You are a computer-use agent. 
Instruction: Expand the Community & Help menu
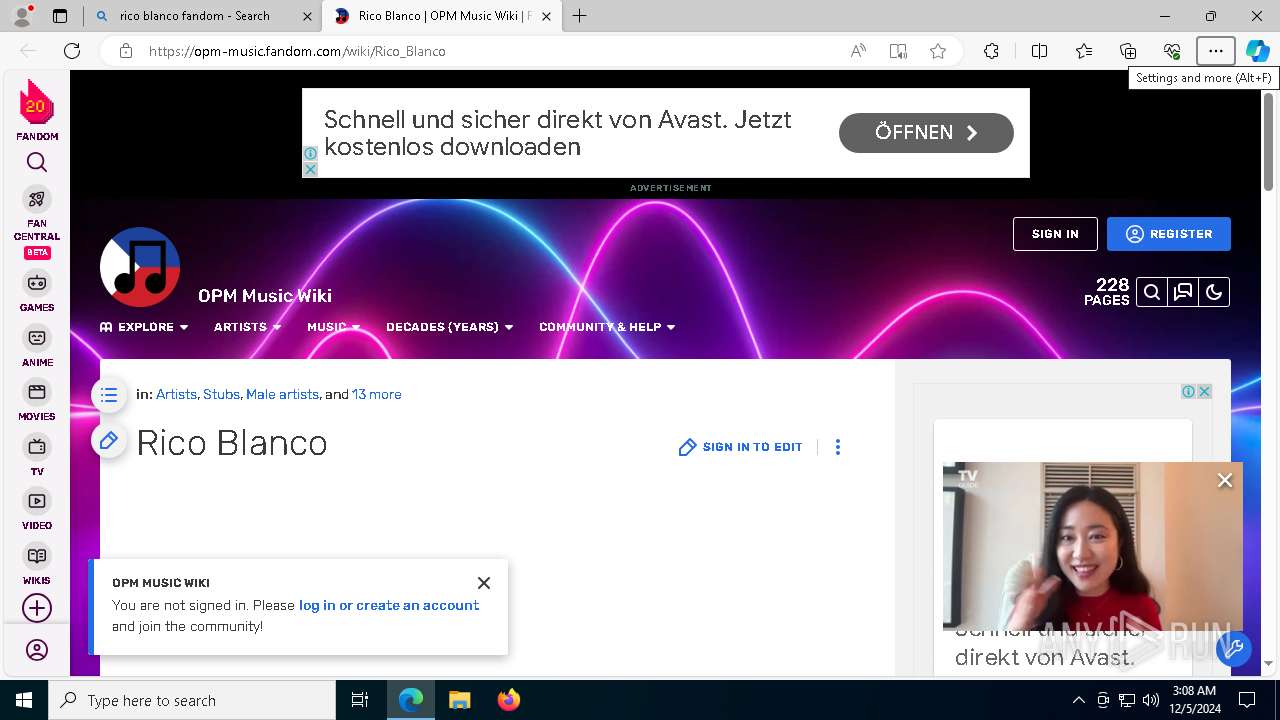(x=607, y=327)
